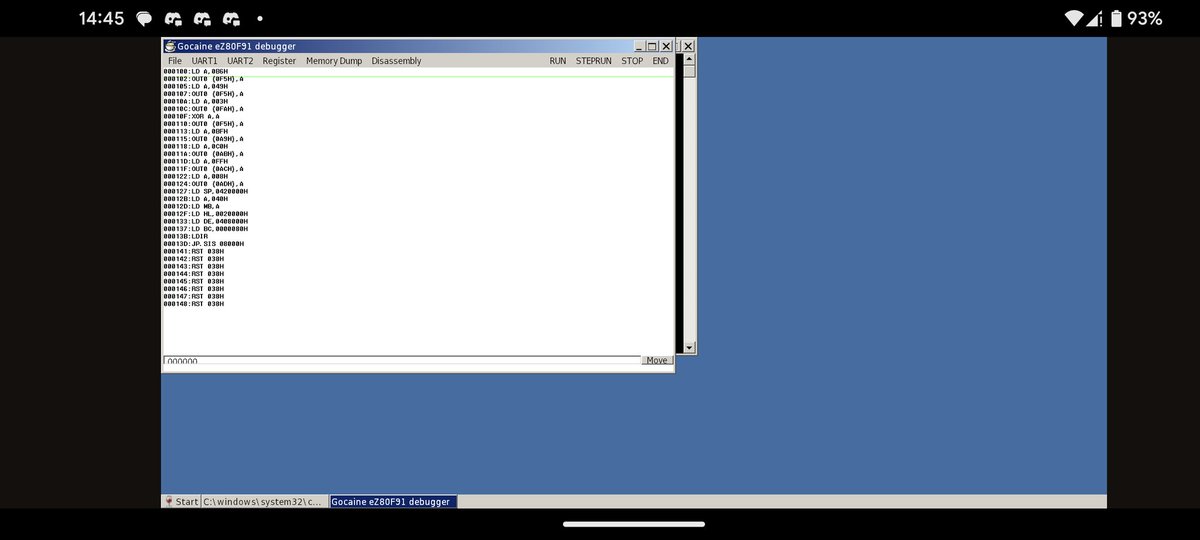Tap the chat notification icon in status bar
The height and width of the screenshot is (540, 1200).
tap(144, 19)
